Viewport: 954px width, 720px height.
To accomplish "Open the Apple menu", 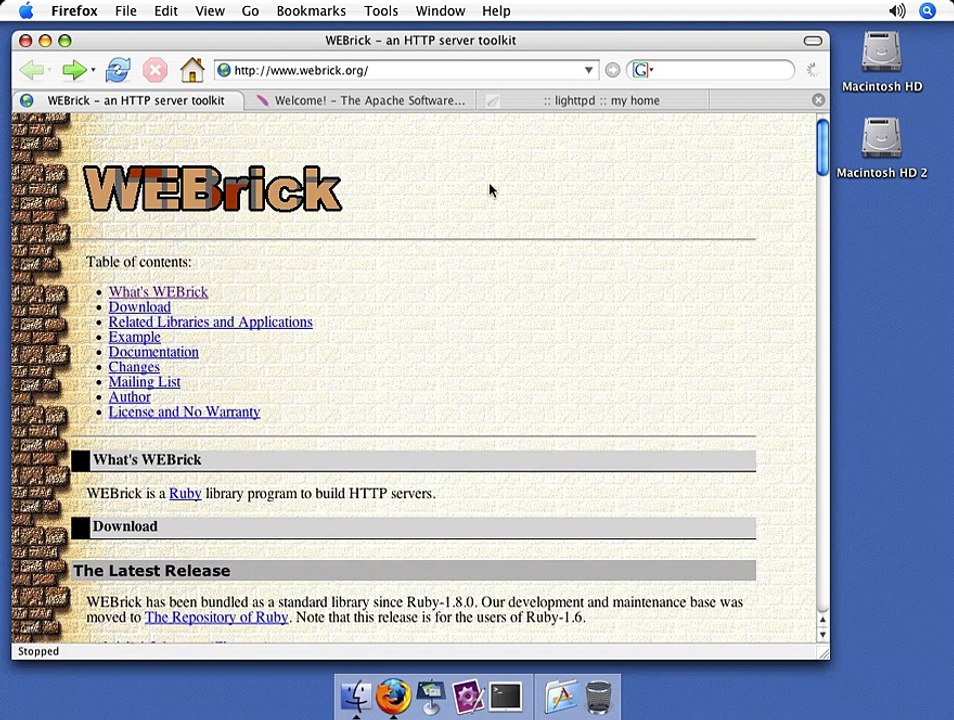I will (x=26, y=10).
